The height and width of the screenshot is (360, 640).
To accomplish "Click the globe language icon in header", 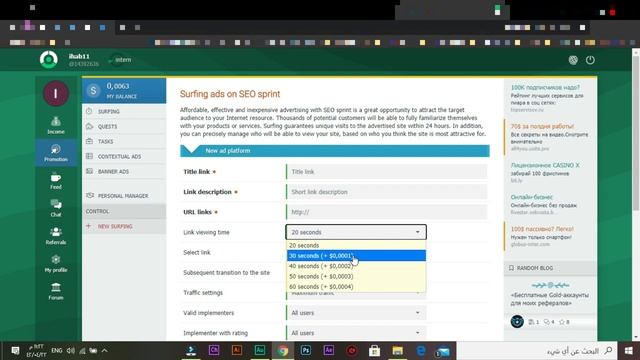I will (573, 60).
